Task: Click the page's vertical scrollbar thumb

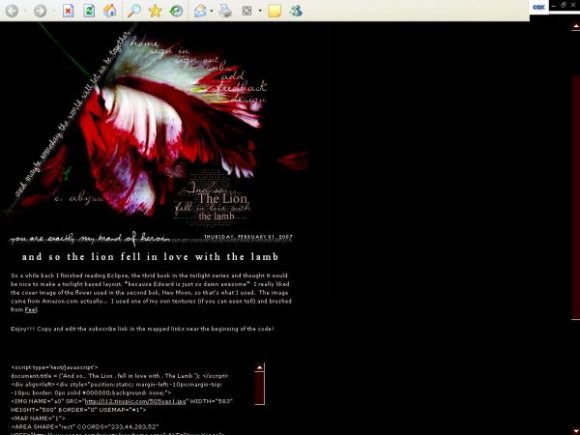Action: point(576,197)
